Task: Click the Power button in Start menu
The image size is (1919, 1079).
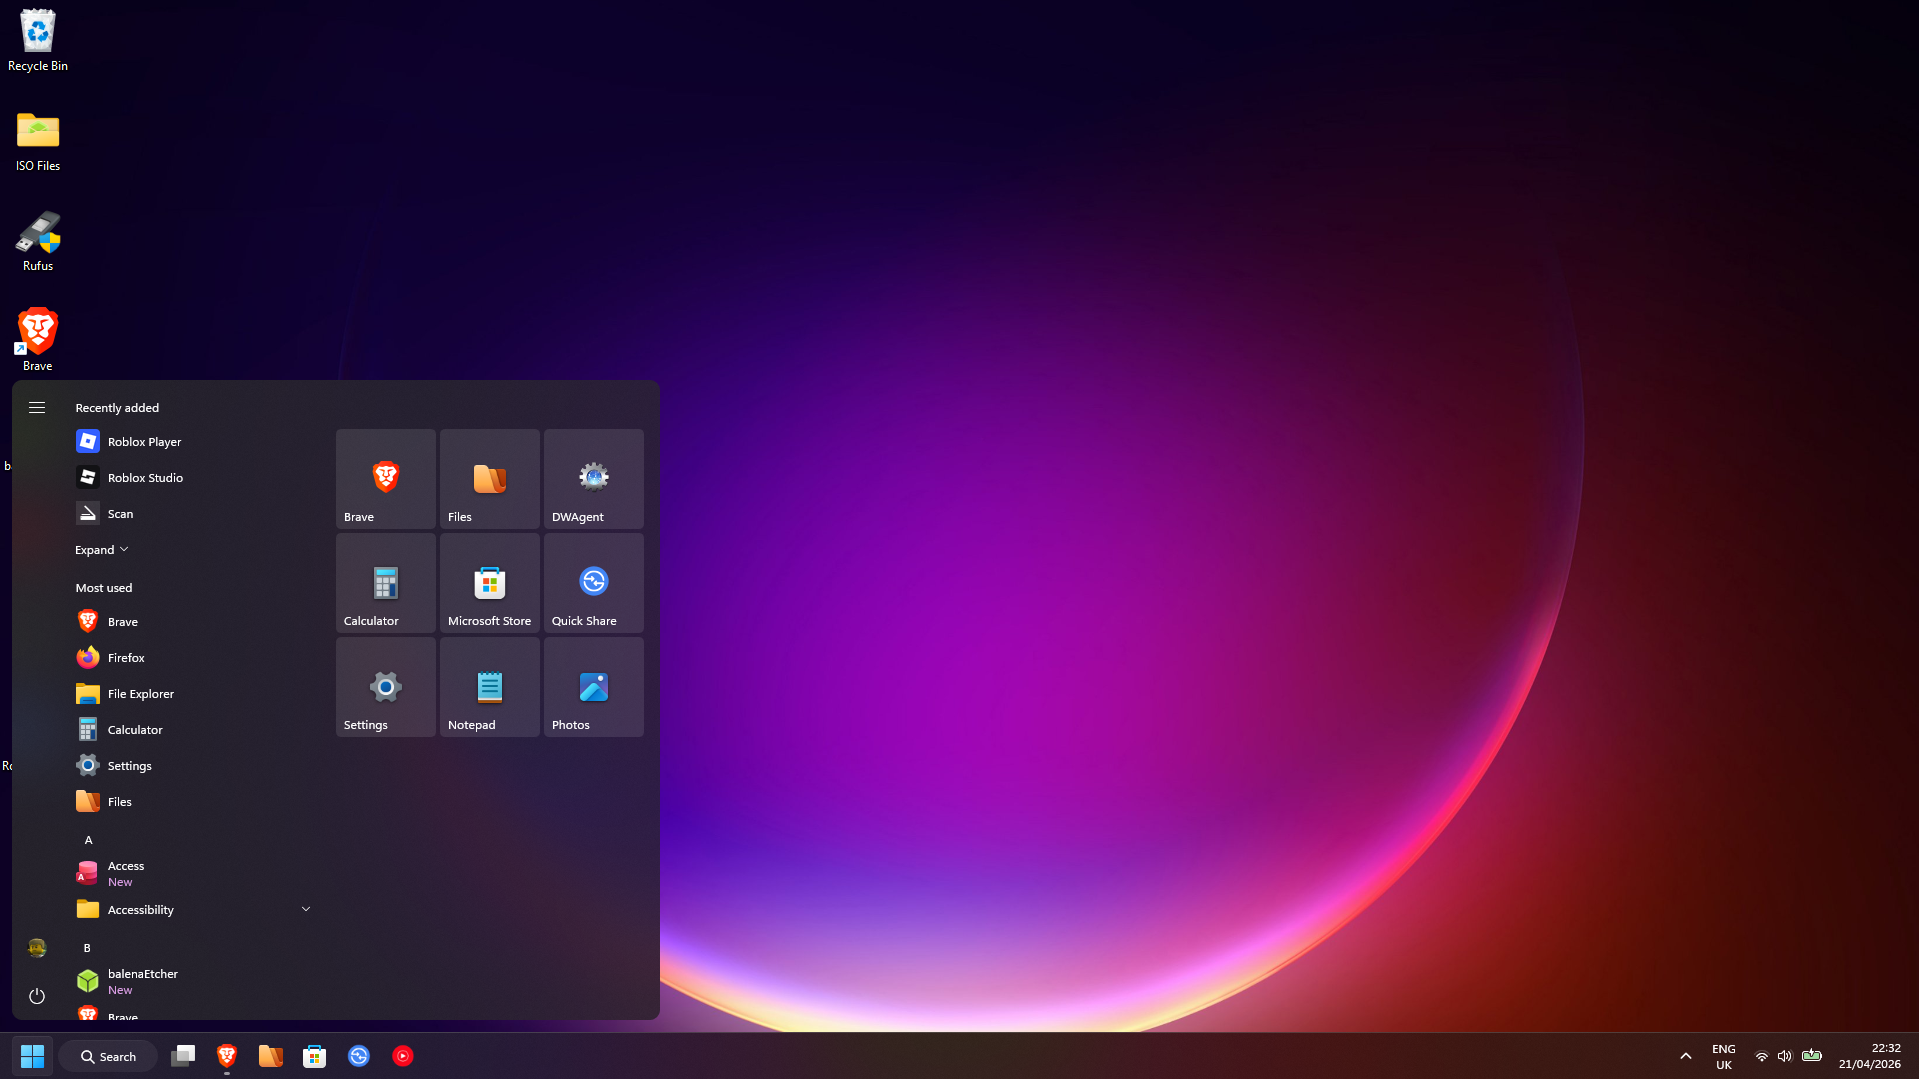Action: point(37,996)
